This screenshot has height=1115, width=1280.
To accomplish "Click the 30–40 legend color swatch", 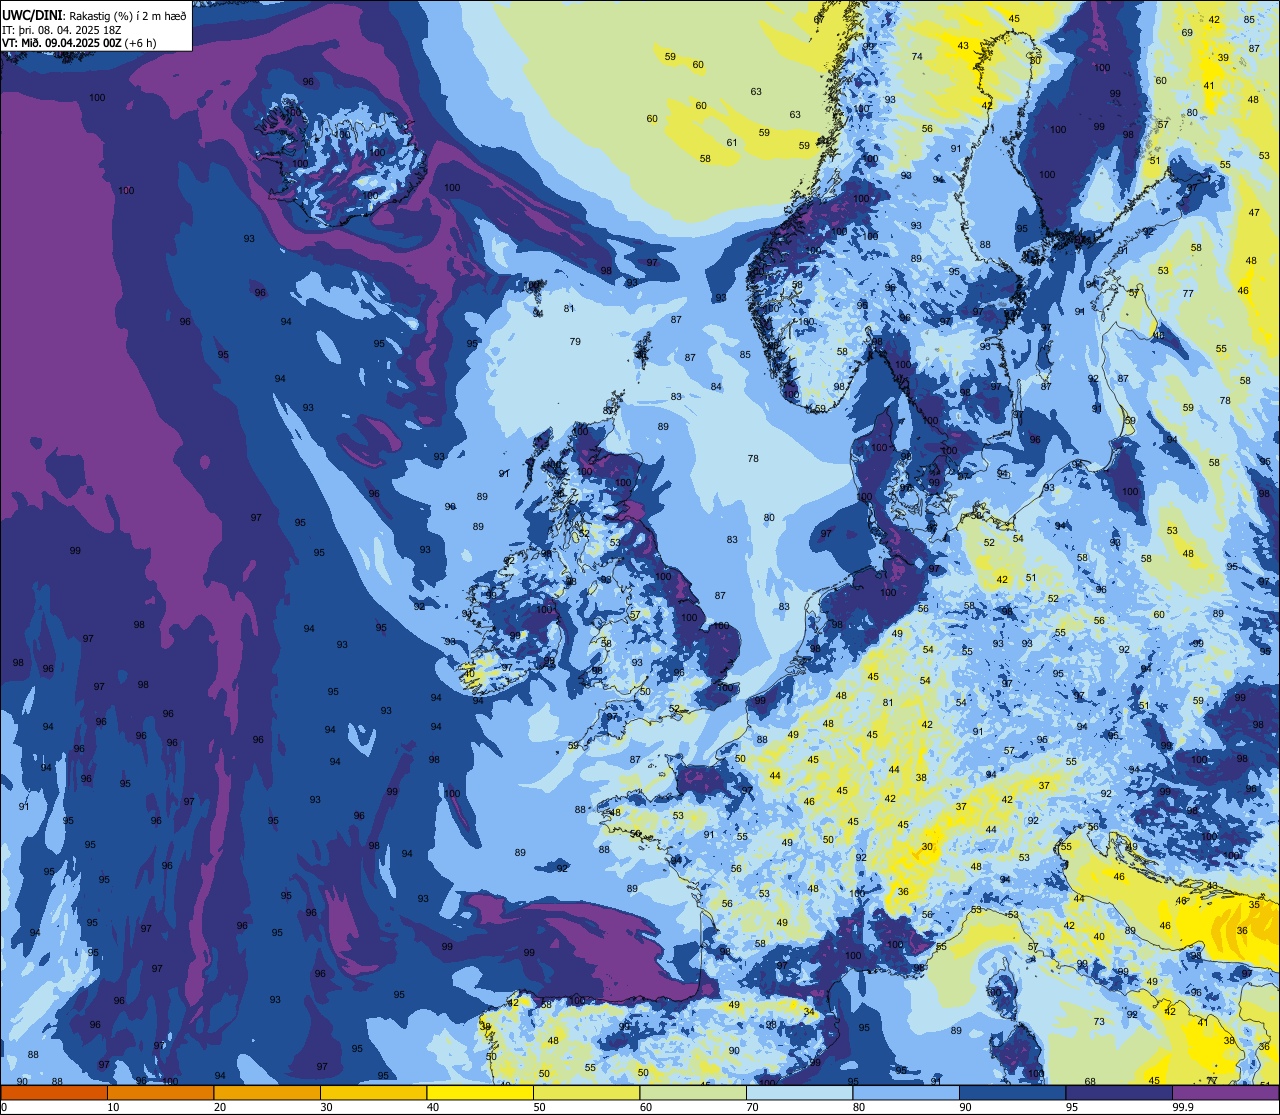I will click(x=373, y=1092).
